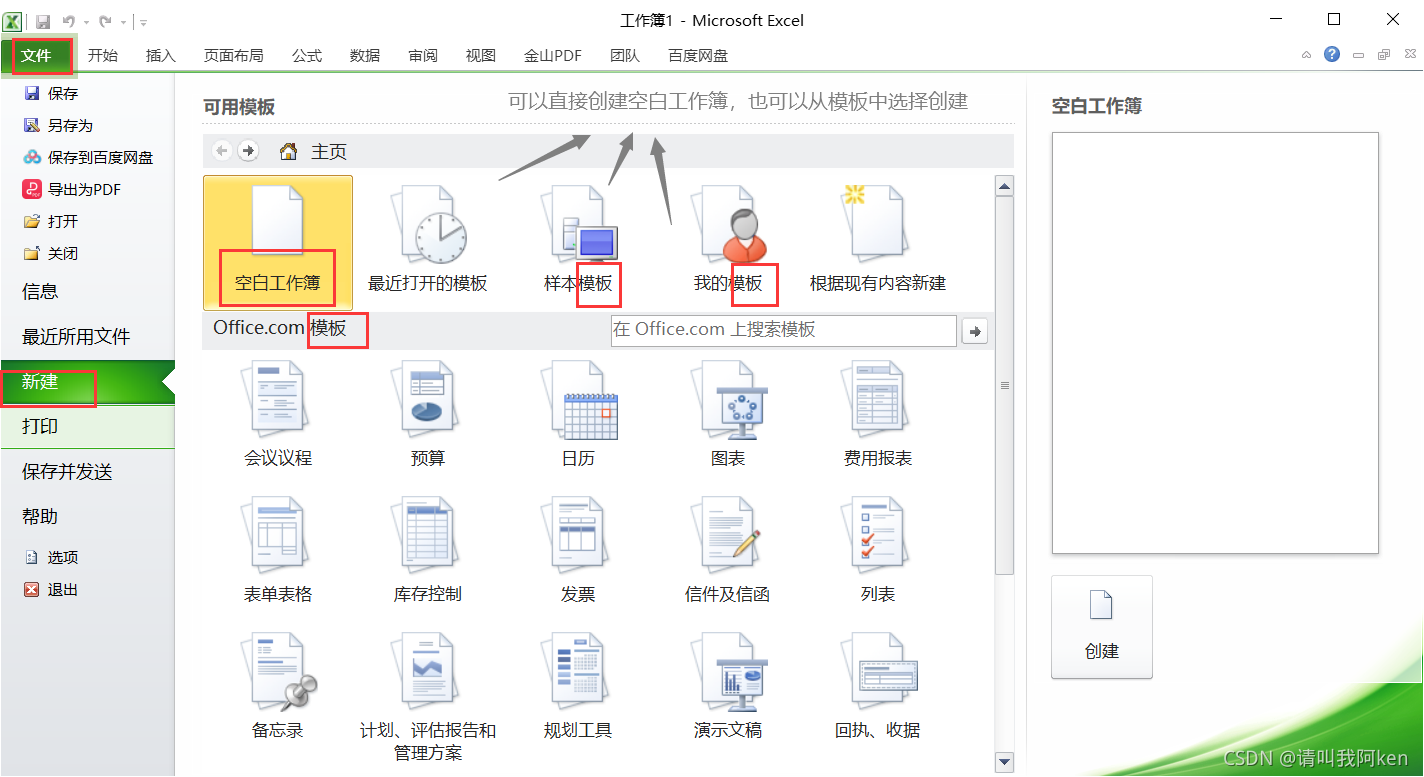
Task: Click the Save icon in quick access toolbar
Action: pyautogui.click(x=43, y=21)
